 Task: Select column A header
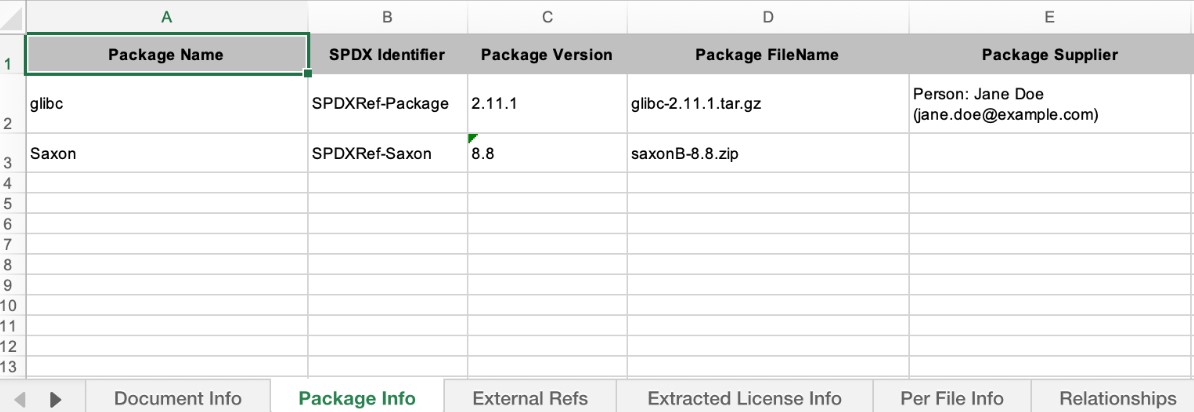pos(166,17)
